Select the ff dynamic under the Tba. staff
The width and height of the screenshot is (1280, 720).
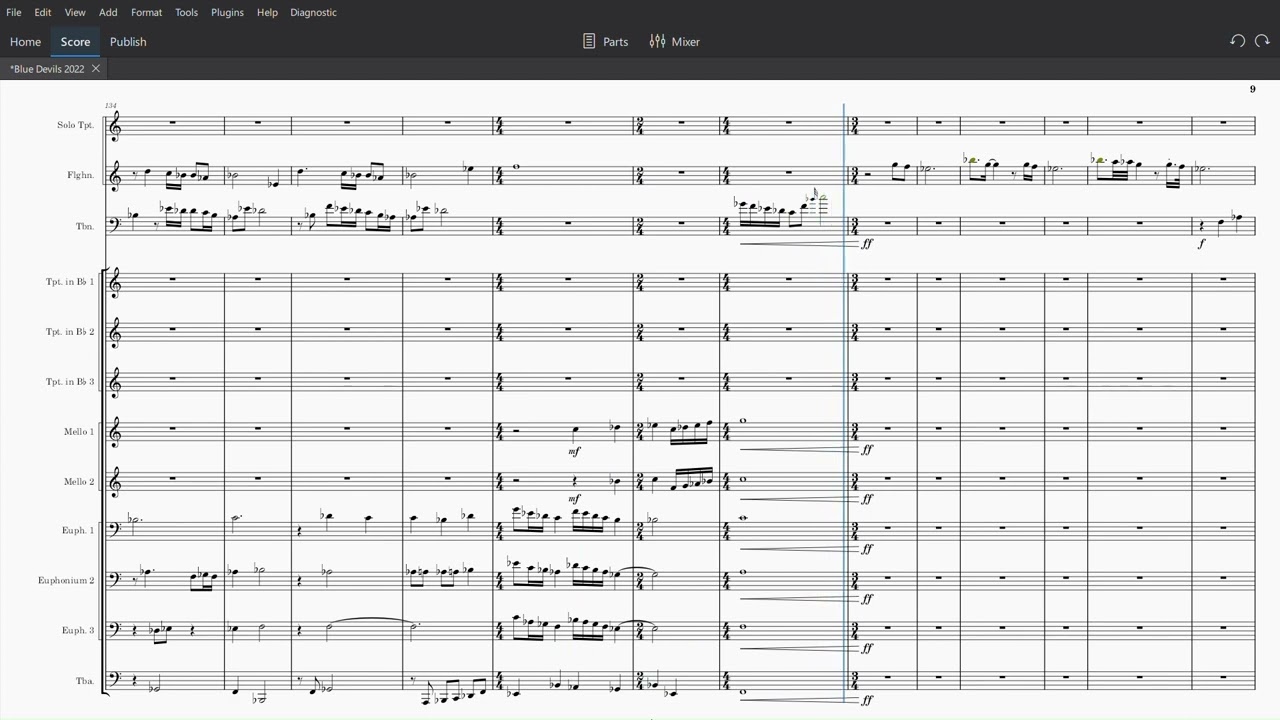[x=867, y=700]
